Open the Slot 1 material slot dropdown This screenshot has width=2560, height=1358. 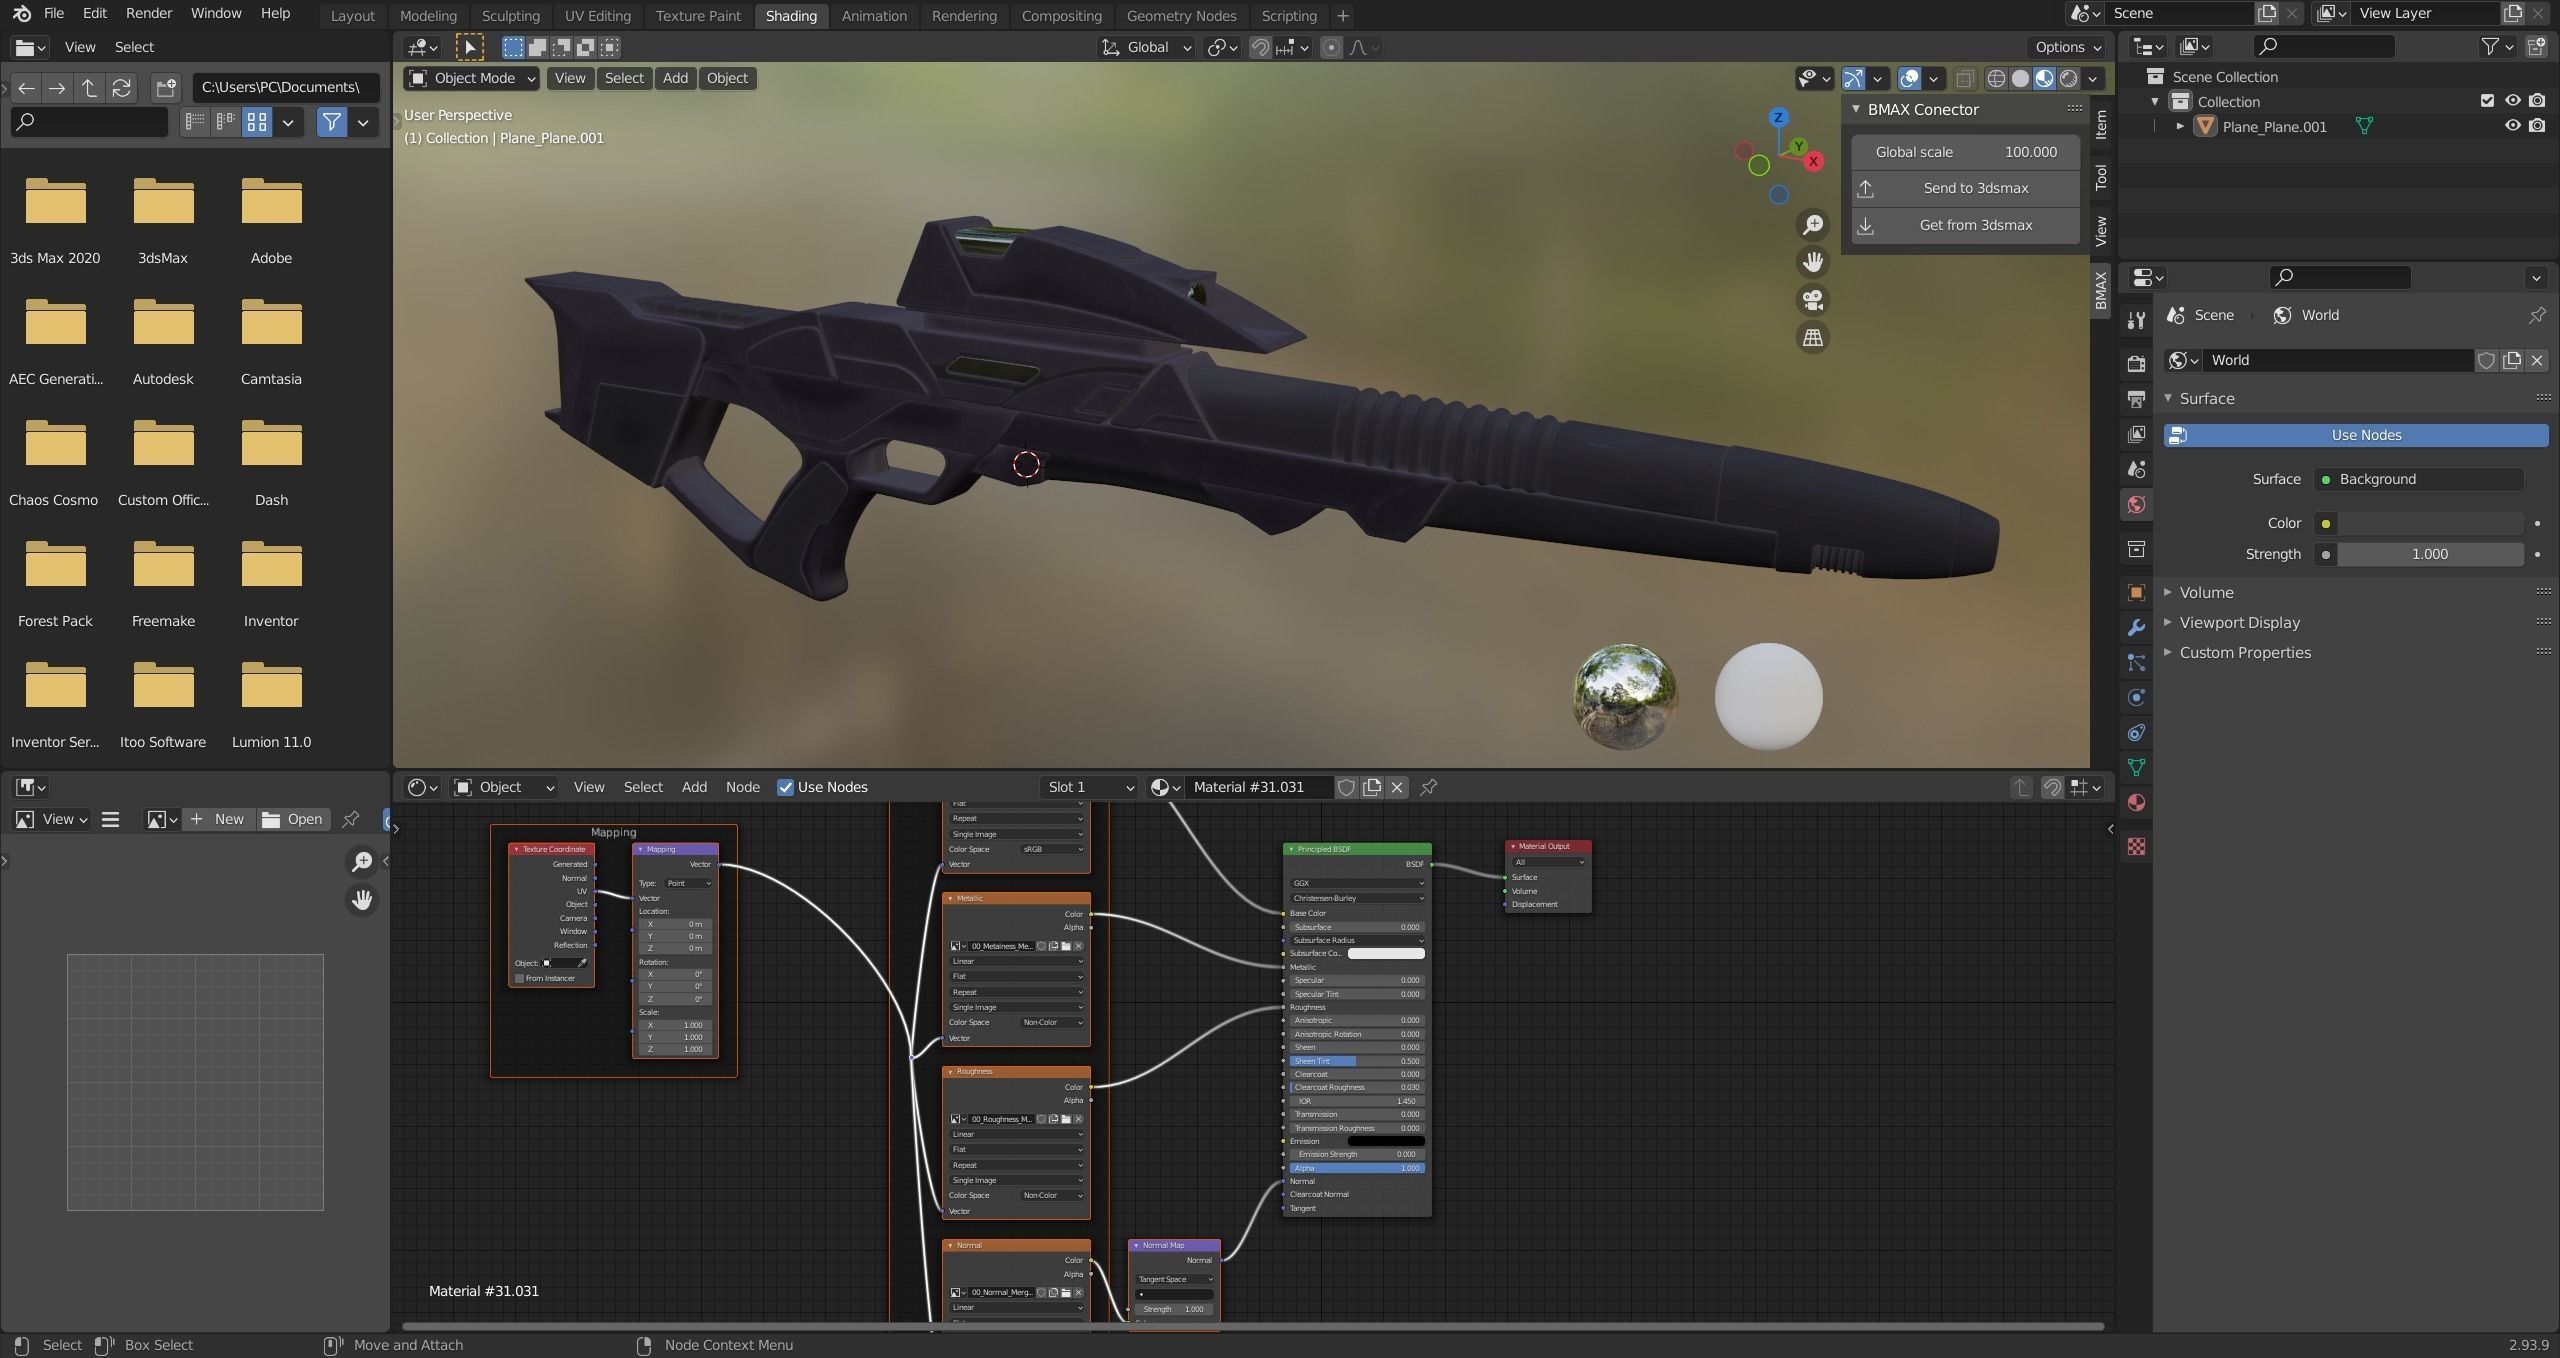(x=1089, y=787)
